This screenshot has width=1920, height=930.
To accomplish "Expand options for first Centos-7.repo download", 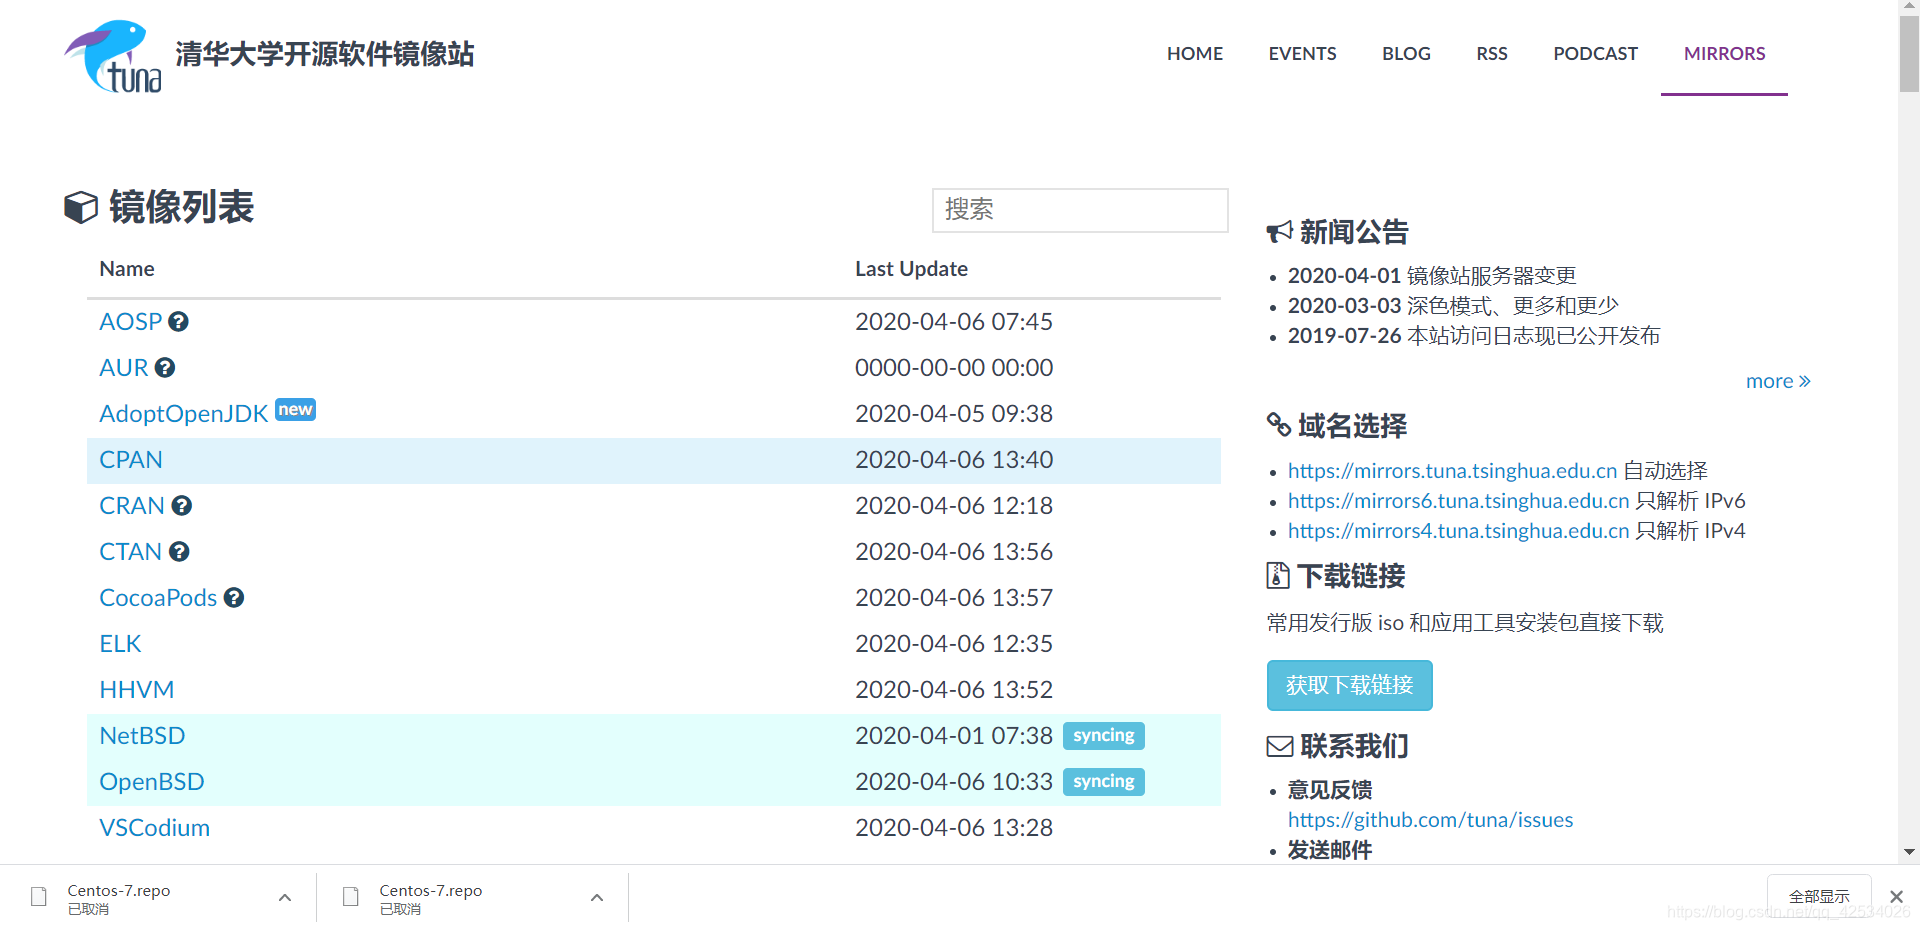I will click(x=285, y=898).
